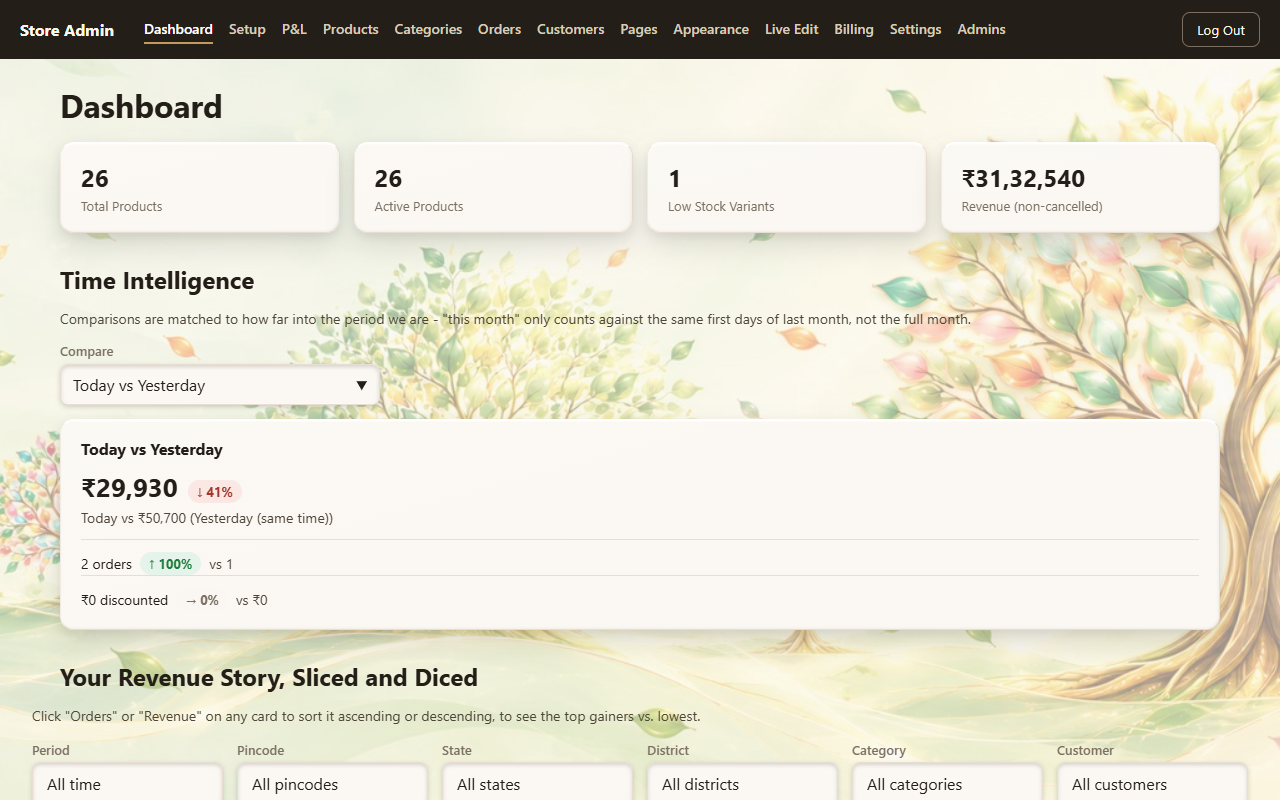Screen dimensions: 1280x800
Task: Open Settings in the top navigation
Action: coord(915,29)
